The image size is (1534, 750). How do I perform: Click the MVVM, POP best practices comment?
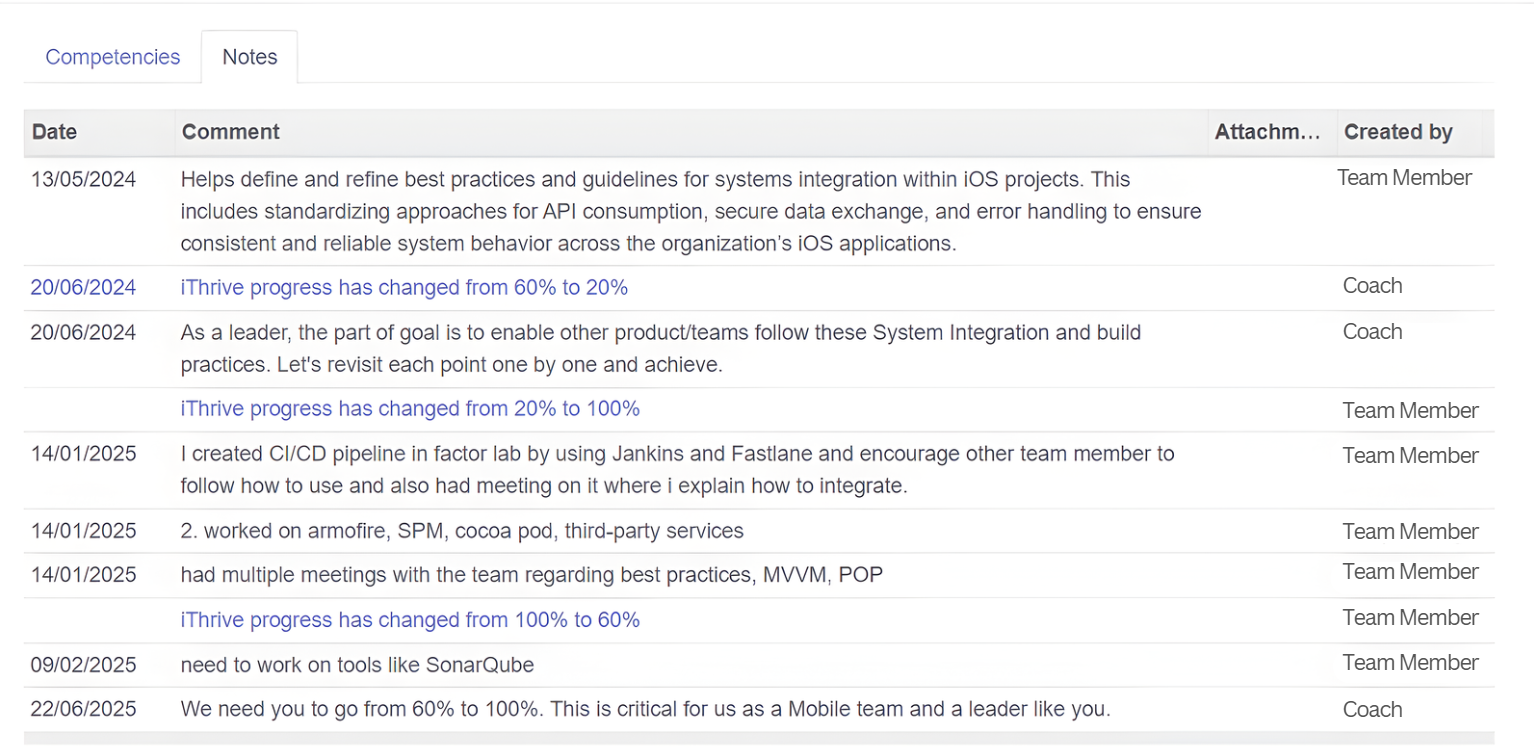[531, 575]
